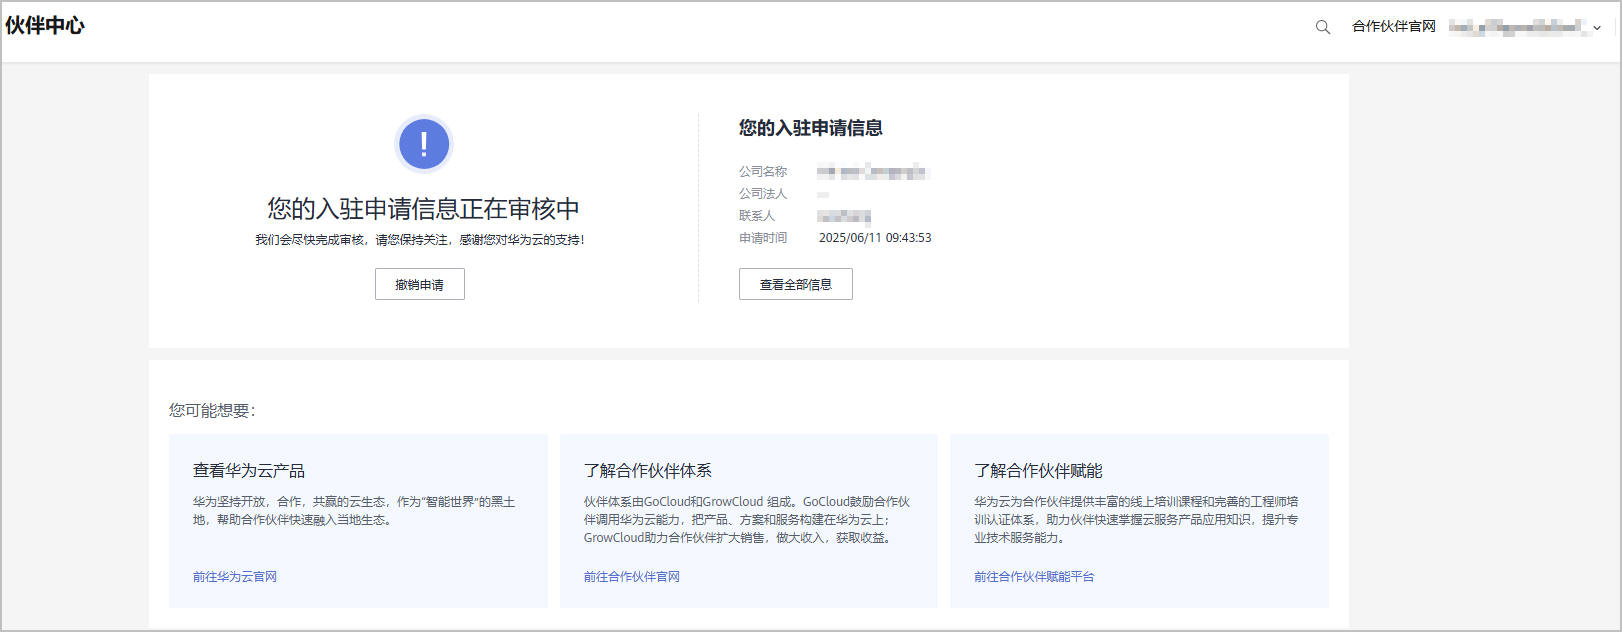Select the 查看华为云产品 card title
The height and width of the screenshot is (632, 1622).
[249, 471]
